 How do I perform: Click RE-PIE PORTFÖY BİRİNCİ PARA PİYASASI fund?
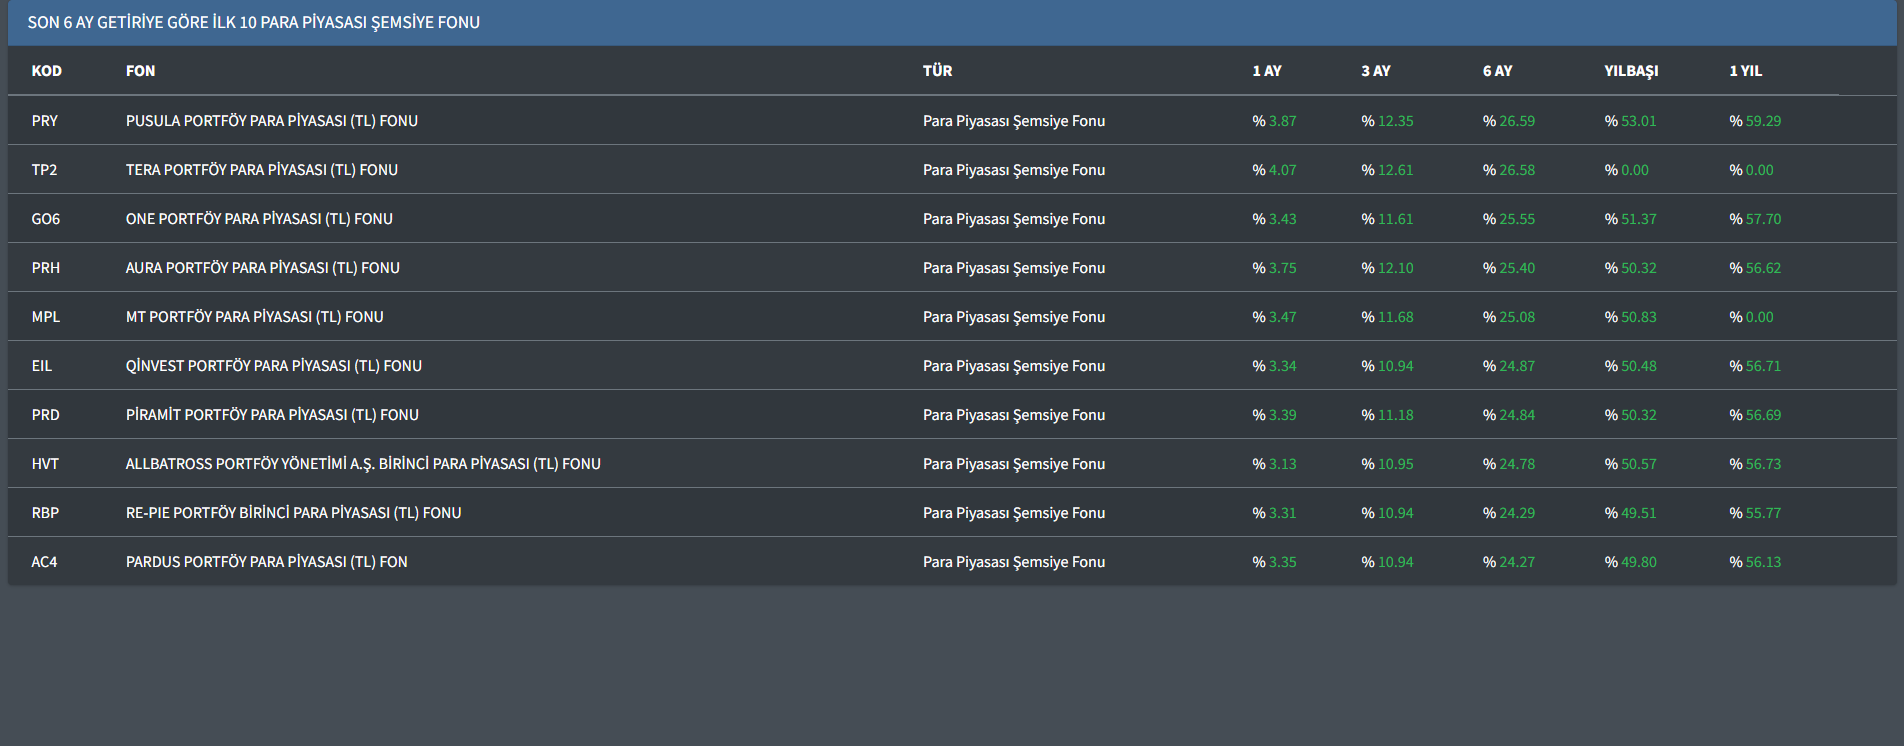click(293, 513)
